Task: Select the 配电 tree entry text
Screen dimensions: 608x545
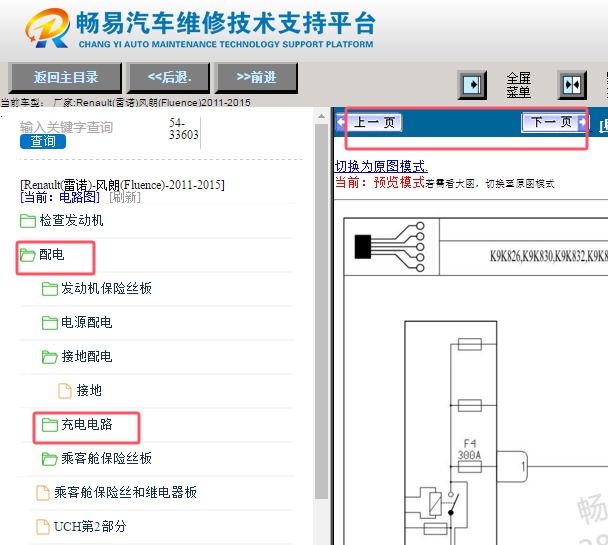Action: click(x=52, y=255)
